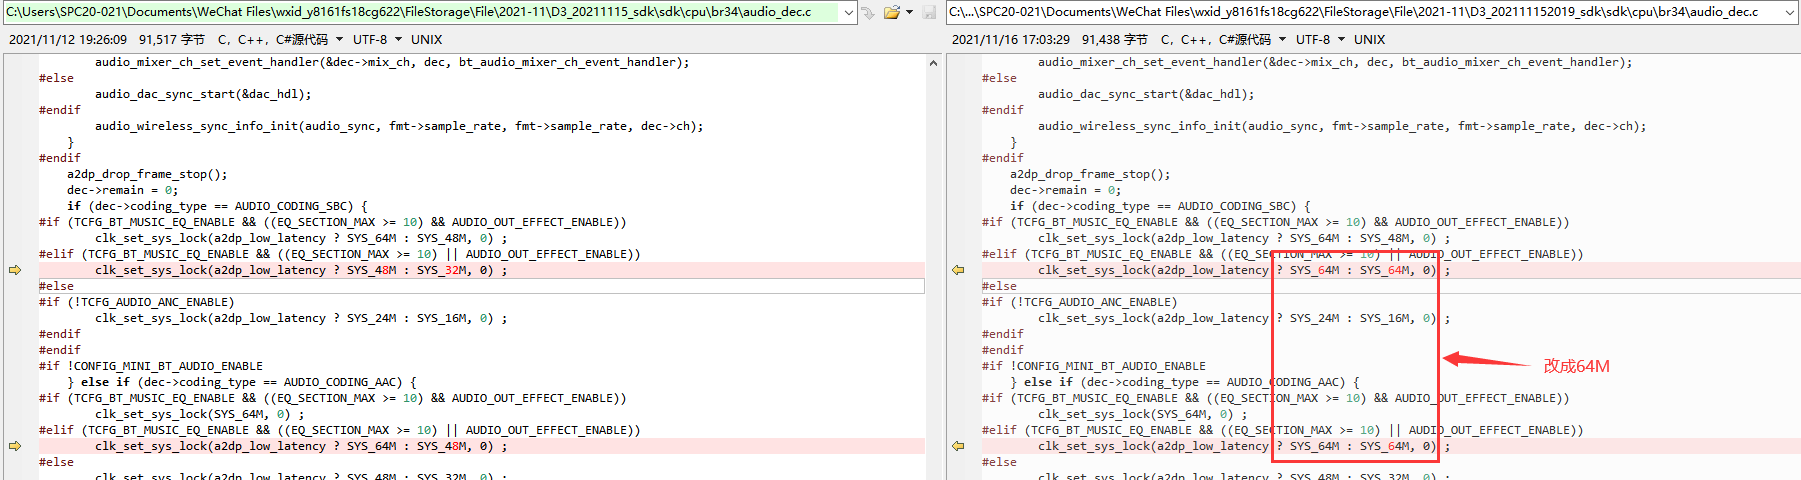The height and width of the screenshot is (480, 1801).
Task: Click right pane else if AUDIO_CODING_AAC line
Action: [x=1185, y=382]
